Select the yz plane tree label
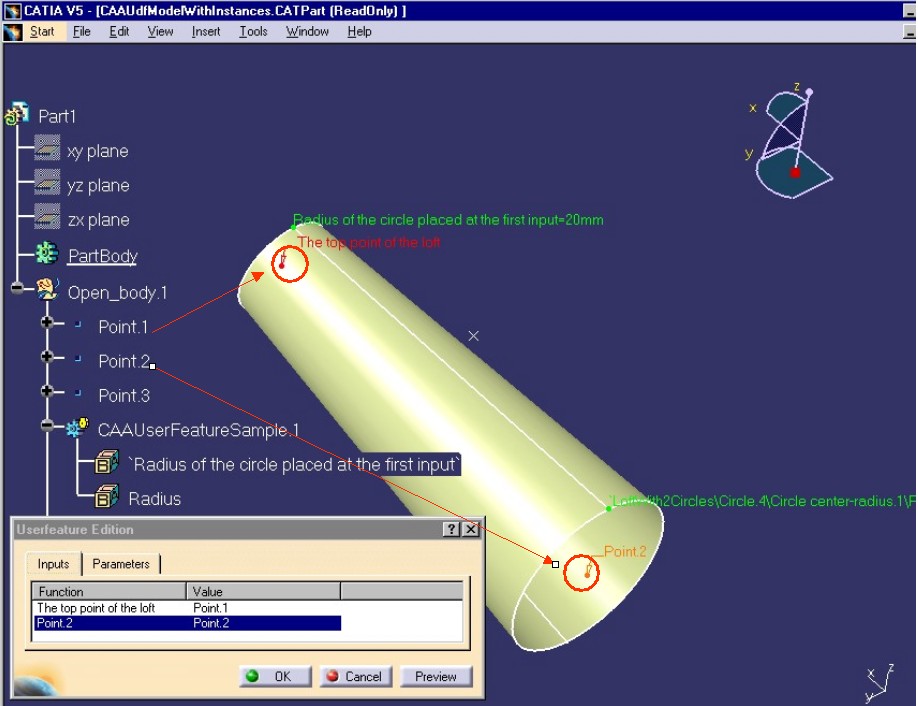Viewport: 918px width, 706px height. click(x=98, y=186)
